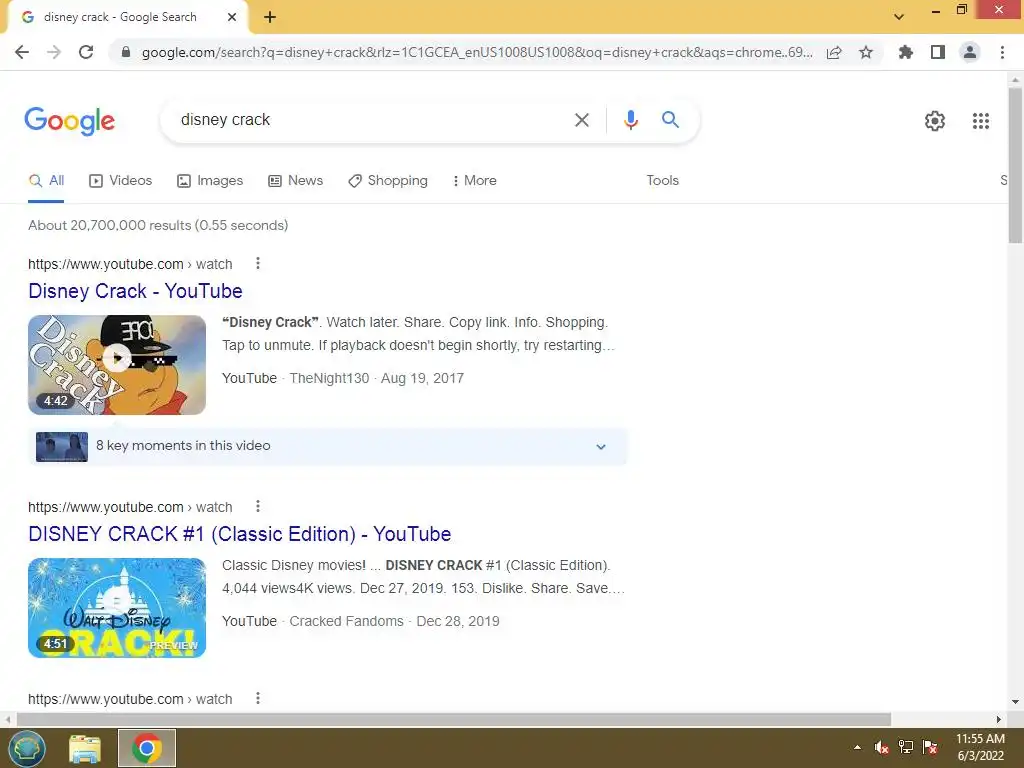
Task: Submit search with magnifier icon
Action: [x=670, y=120]
